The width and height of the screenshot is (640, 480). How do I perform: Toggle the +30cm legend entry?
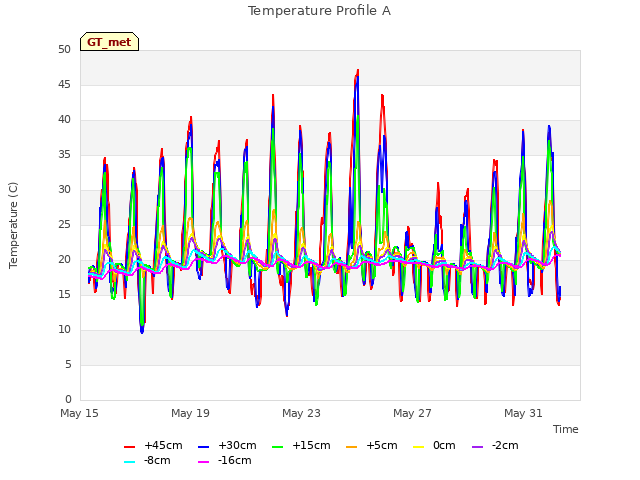227,446
